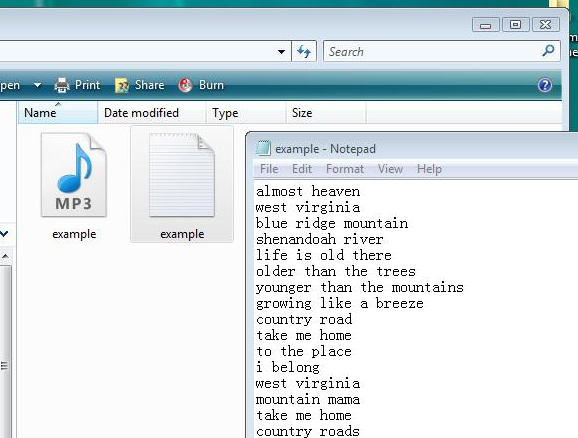Collapse the navigation pane chevron at left edge
This screenshot has width=578, height=438.
tap(4, 233)
